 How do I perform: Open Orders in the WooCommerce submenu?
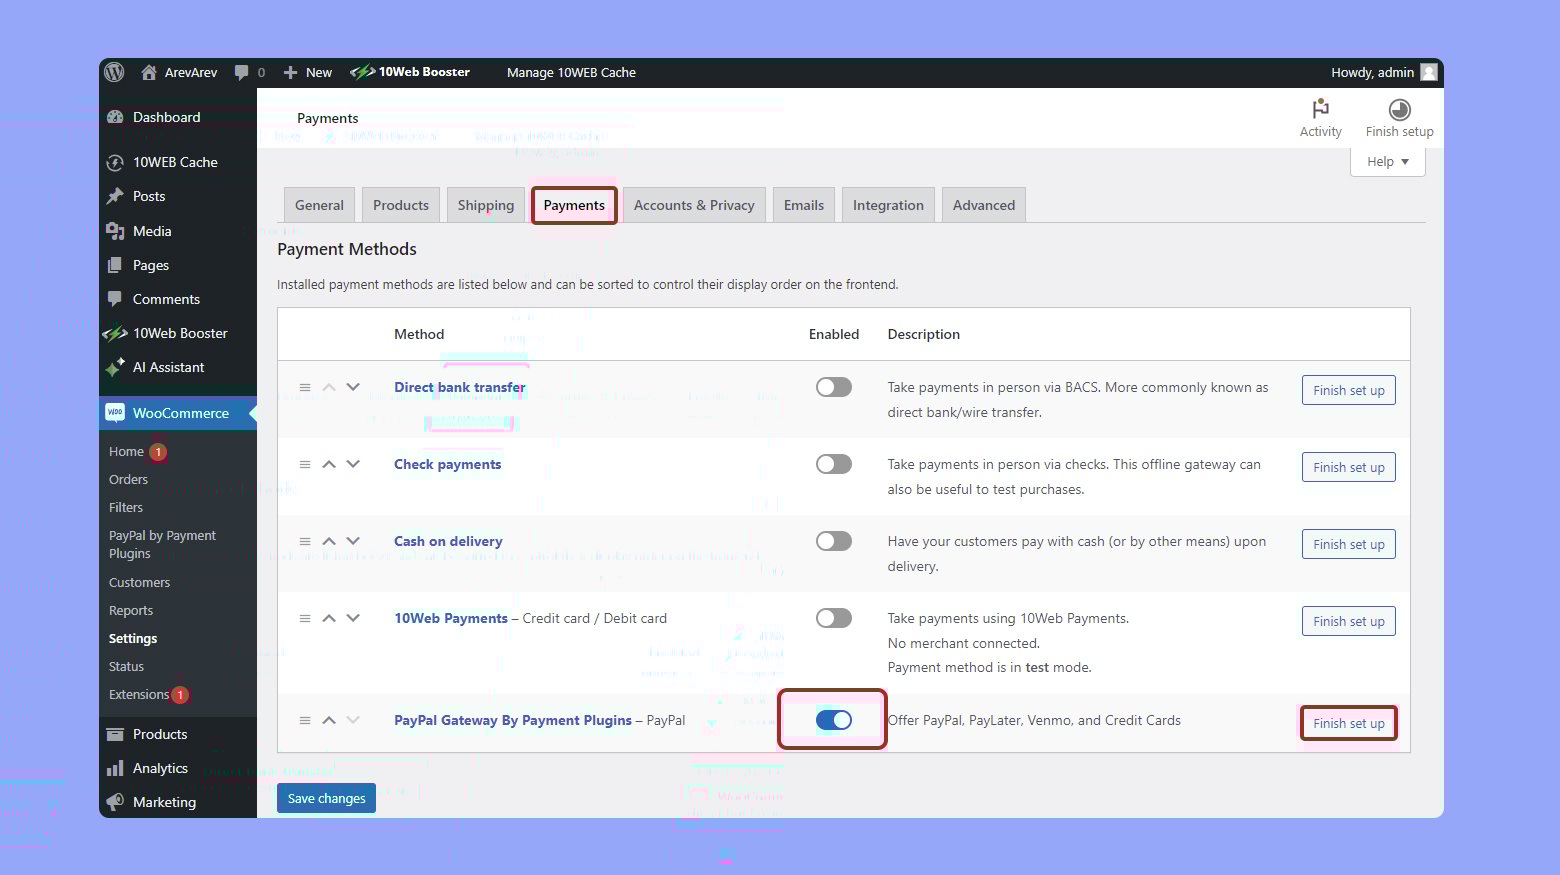(x=128, y=479)
